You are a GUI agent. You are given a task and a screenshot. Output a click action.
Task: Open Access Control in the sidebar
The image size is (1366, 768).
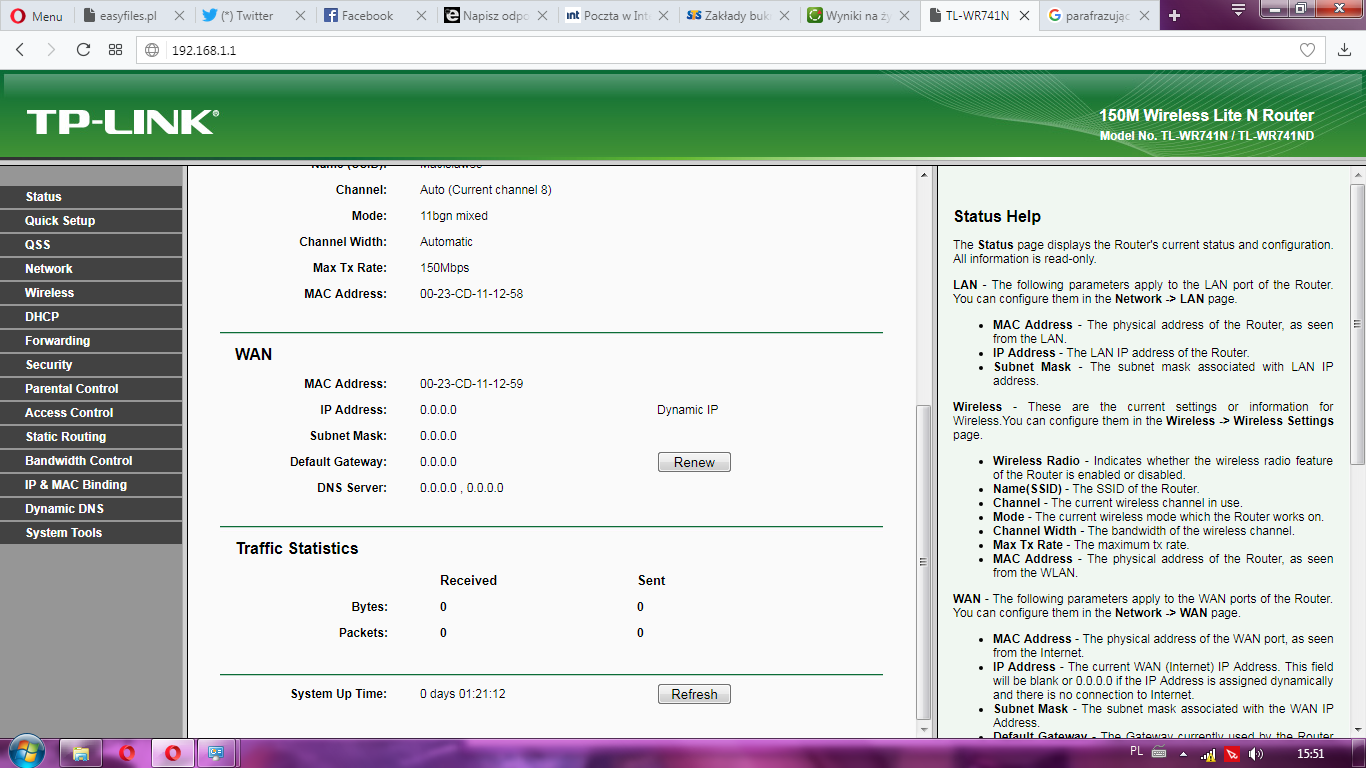91,413
